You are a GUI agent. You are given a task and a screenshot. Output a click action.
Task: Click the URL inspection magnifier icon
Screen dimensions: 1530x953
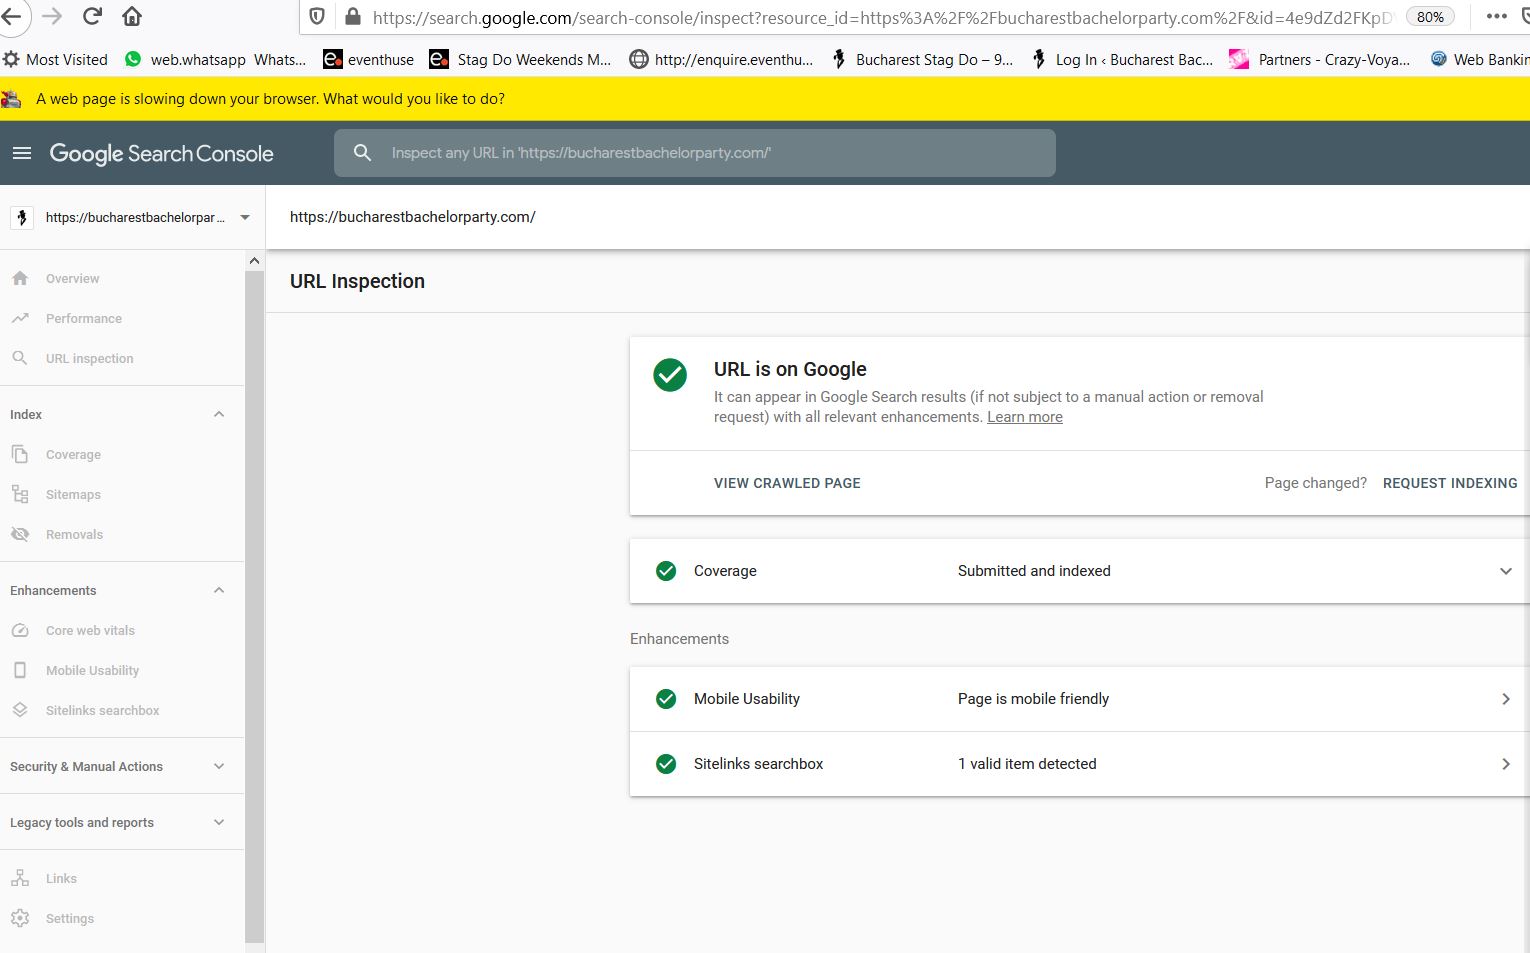(20, 358)
